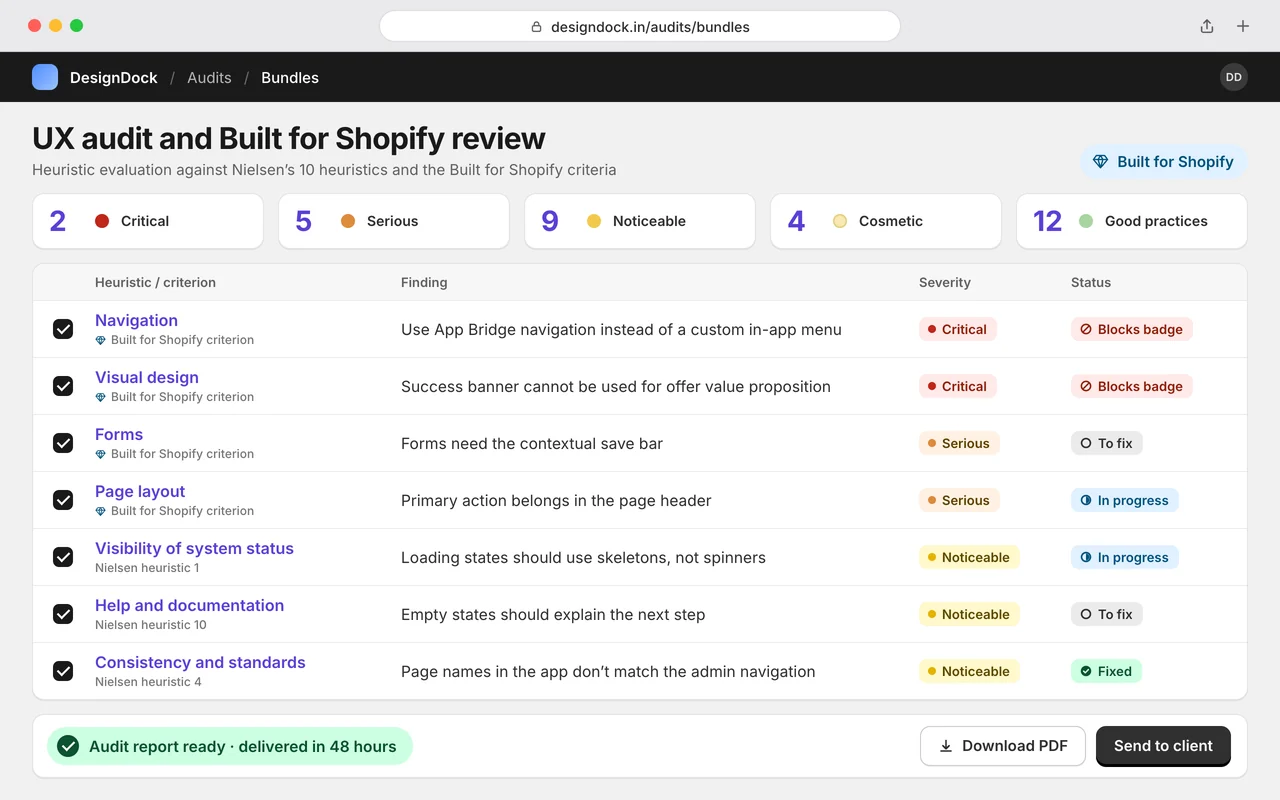Click Noticeable pill in Consistency and standards row
Image resolution: width=1280 pixels, height=800 pixels.
969,671
